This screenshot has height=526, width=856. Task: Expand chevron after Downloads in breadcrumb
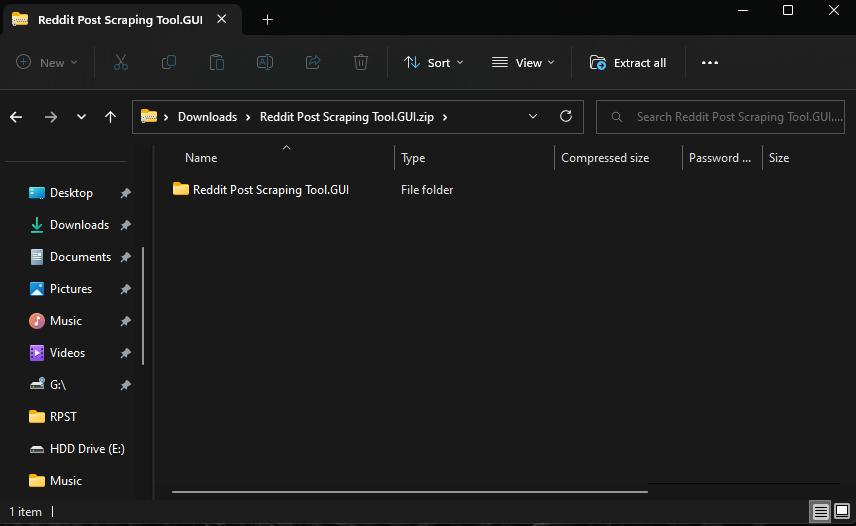click(248, 117)
